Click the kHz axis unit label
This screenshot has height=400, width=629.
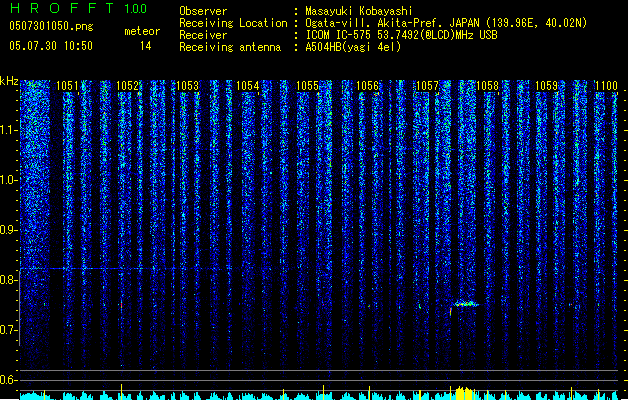click(x=9, y=81)
